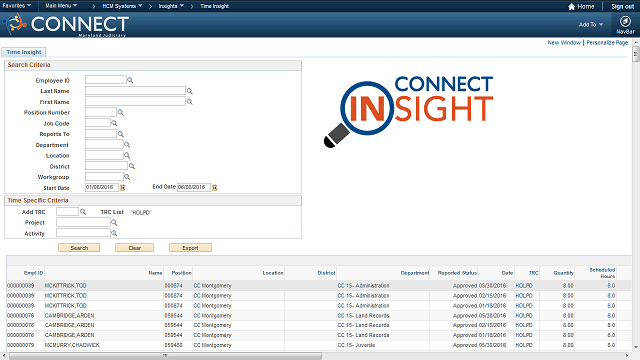Focus the Employee ID input field
Viewport: 640px width, 360px height.
click(106, 80)
